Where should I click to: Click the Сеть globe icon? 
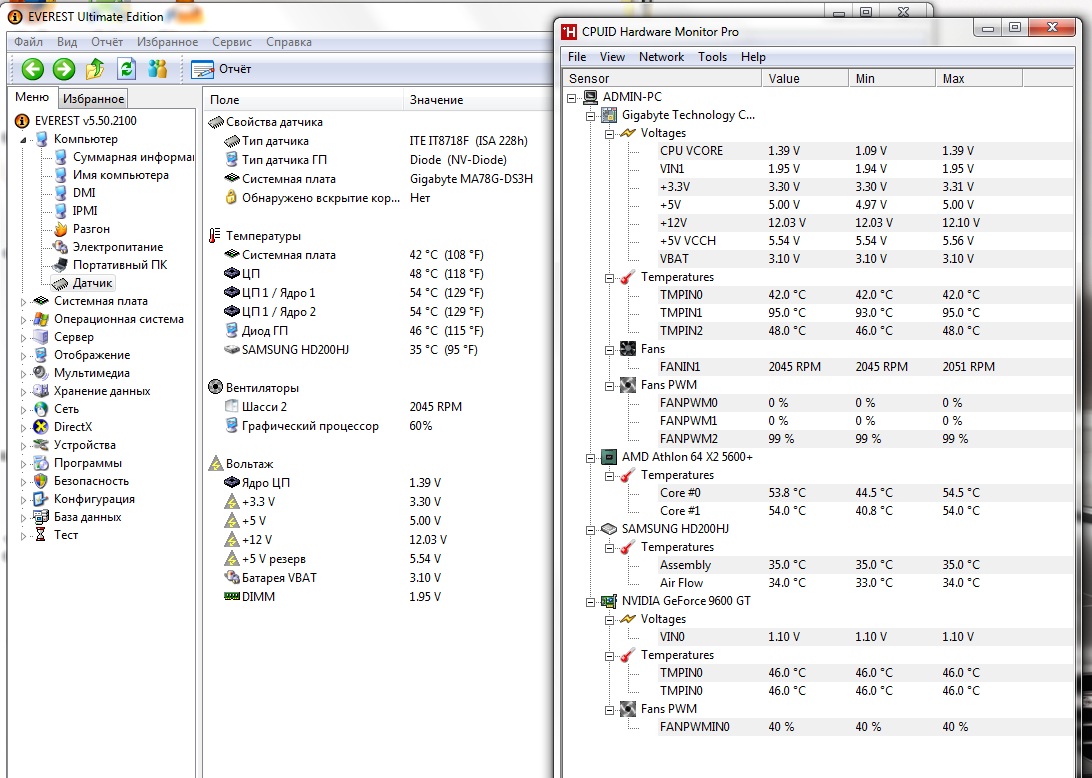pyautogui.click(x=41, y=409)
